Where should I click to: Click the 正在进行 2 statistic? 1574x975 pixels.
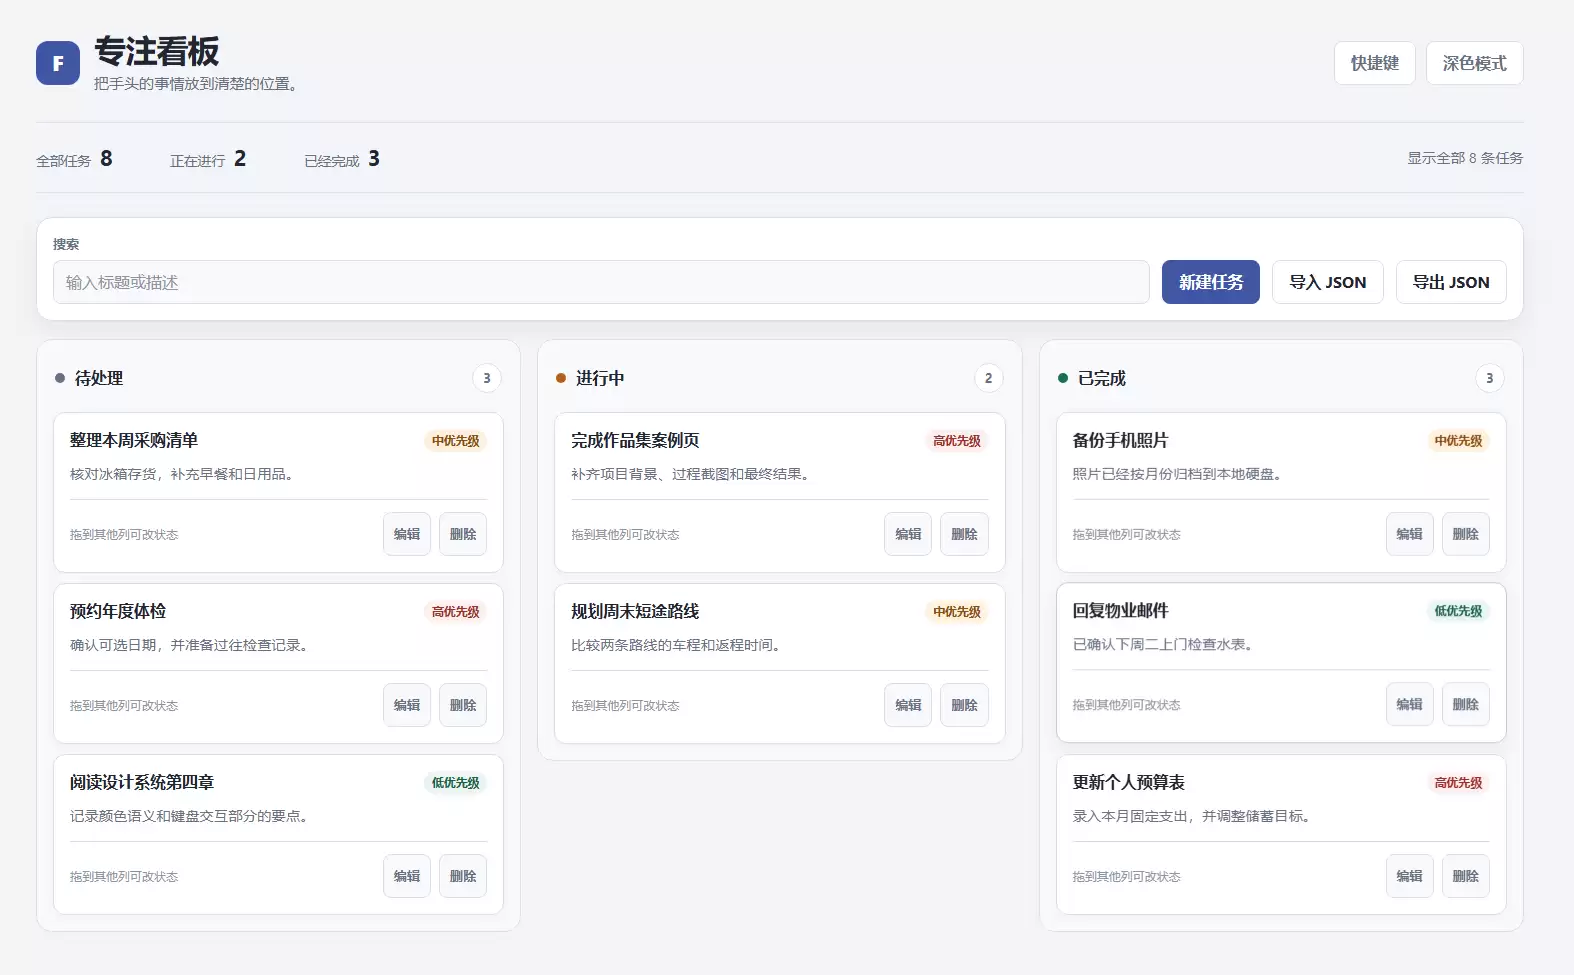click(208, 159)
